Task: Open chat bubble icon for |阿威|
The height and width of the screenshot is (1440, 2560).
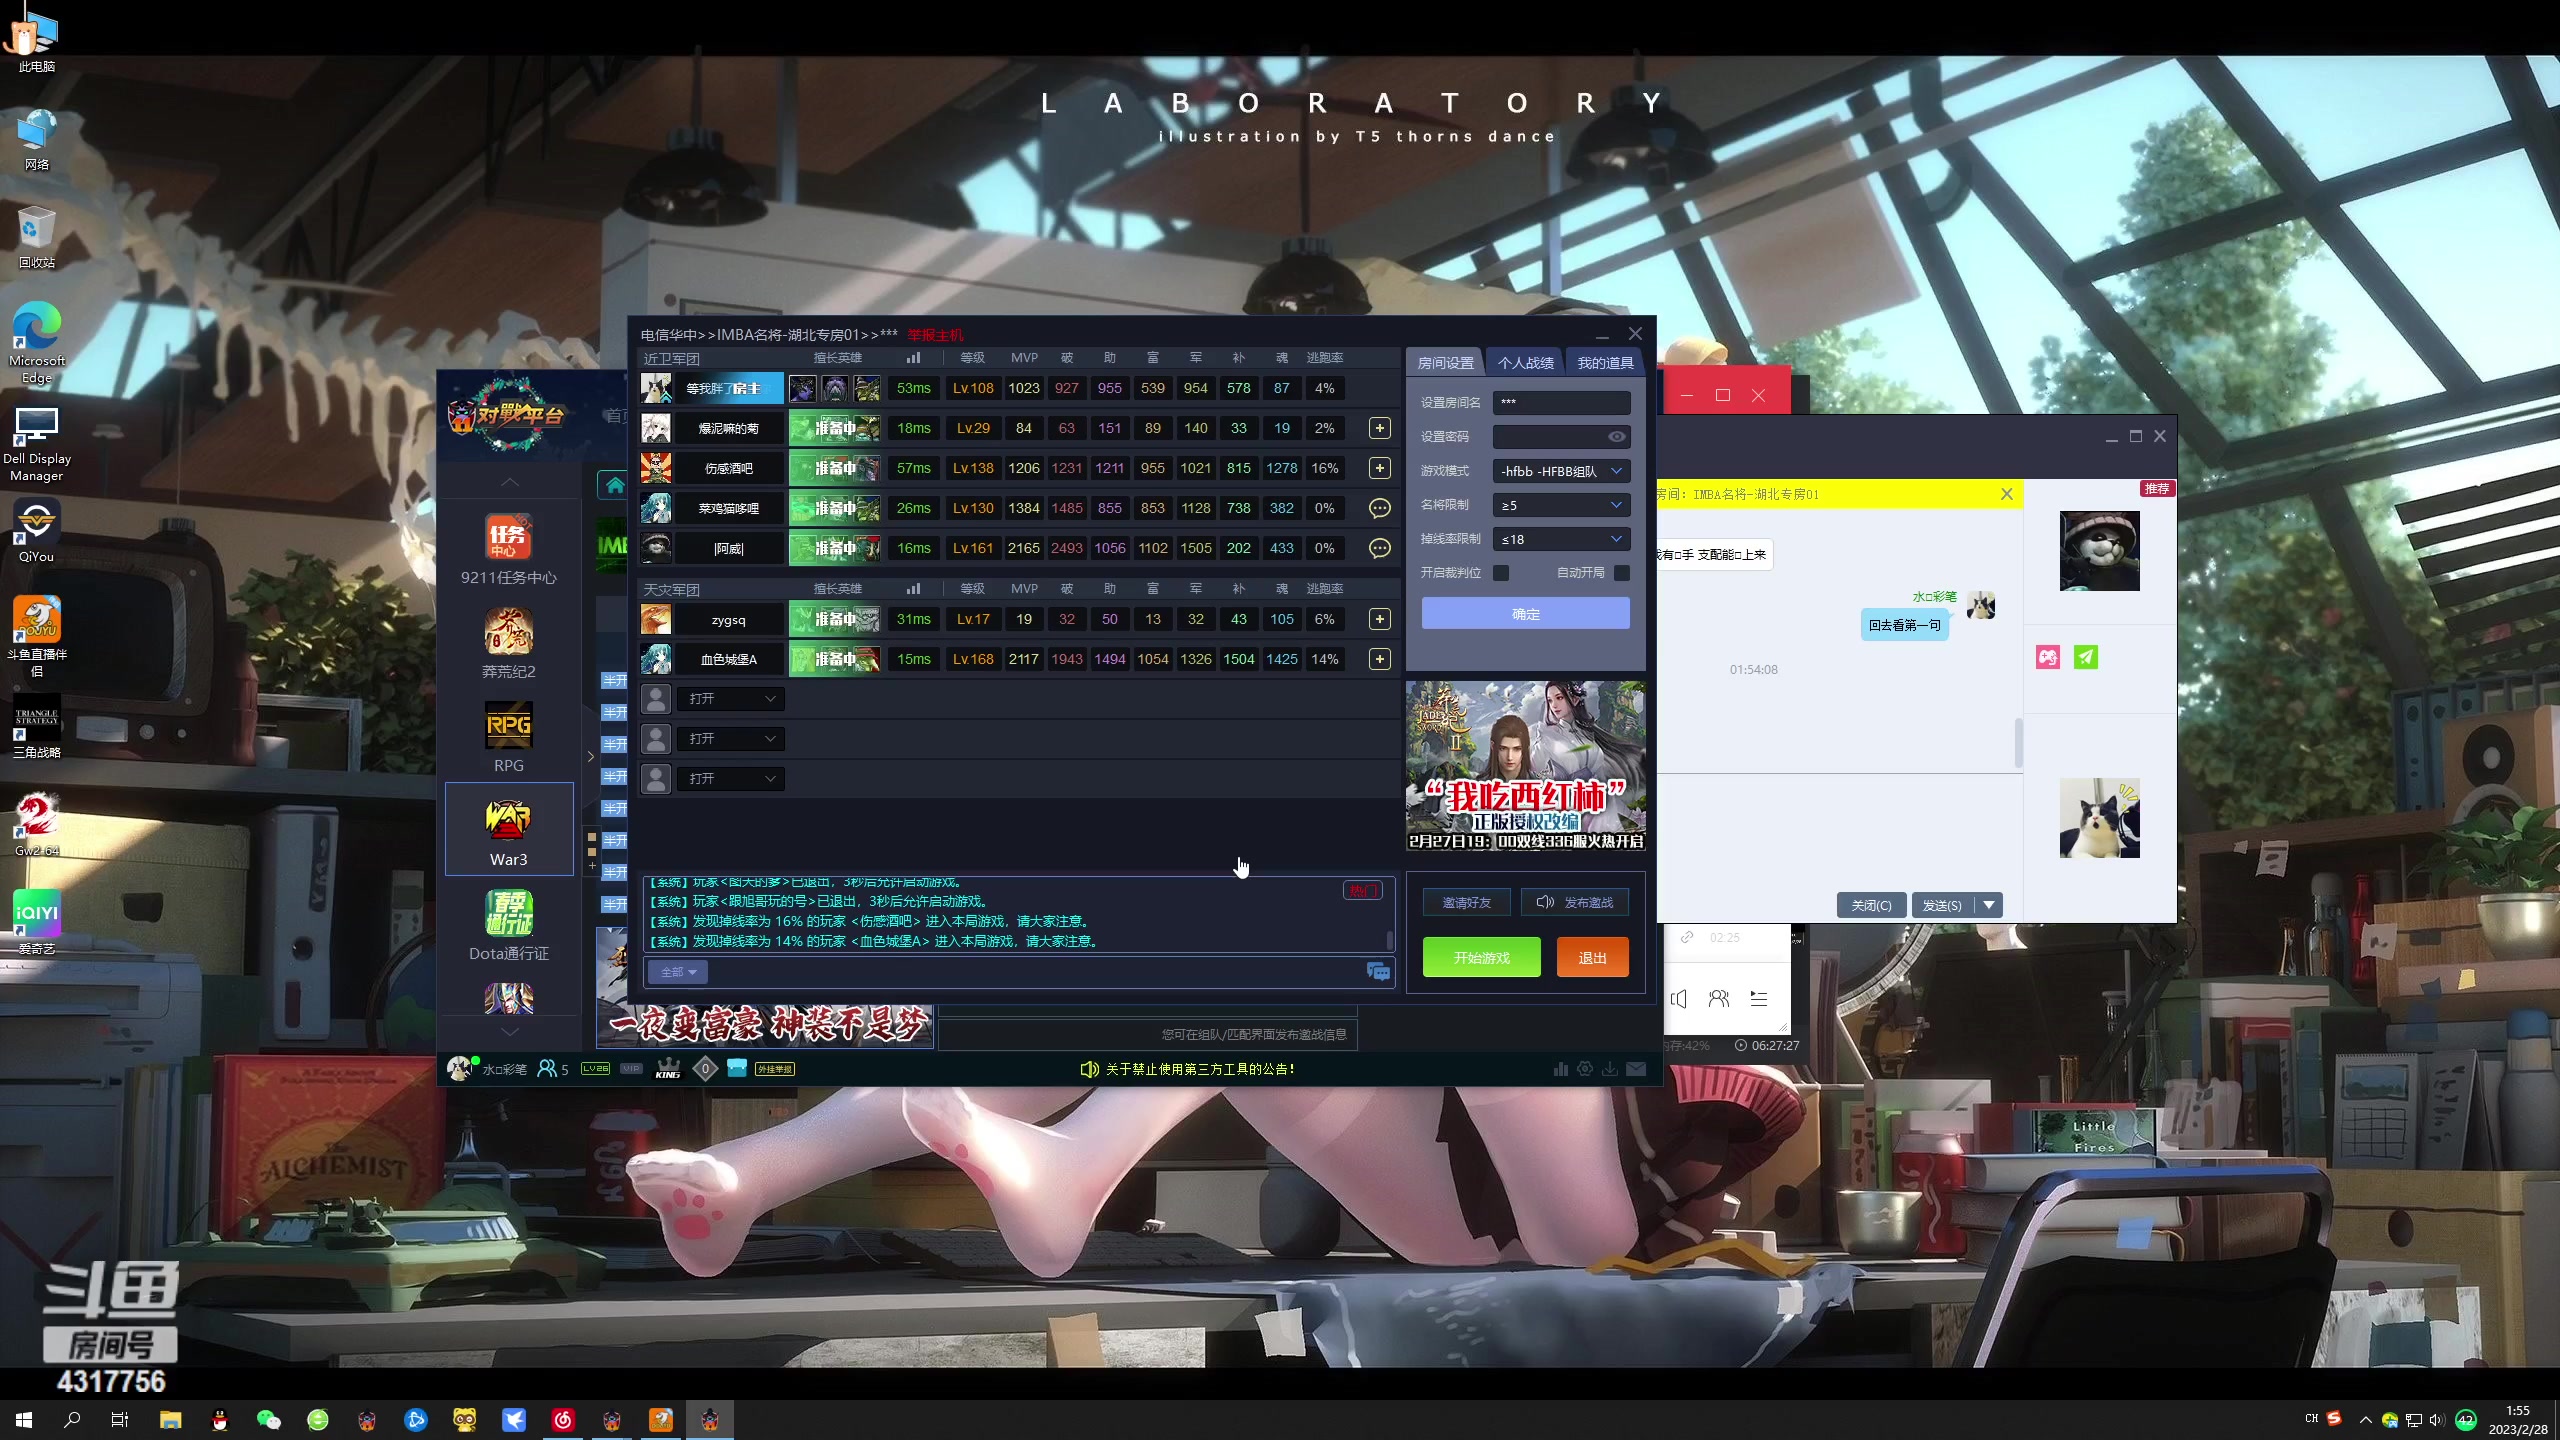Action: coord(1379,548)
